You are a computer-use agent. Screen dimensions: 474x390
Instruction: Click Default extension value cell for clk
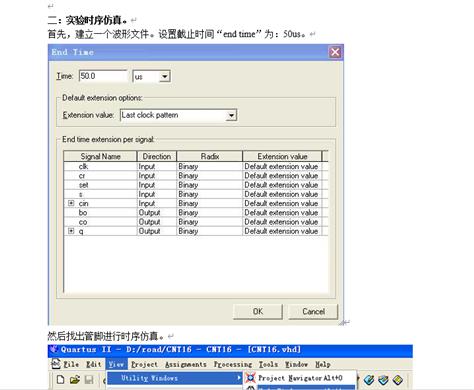pyautogui.click(x=281, y=166)
